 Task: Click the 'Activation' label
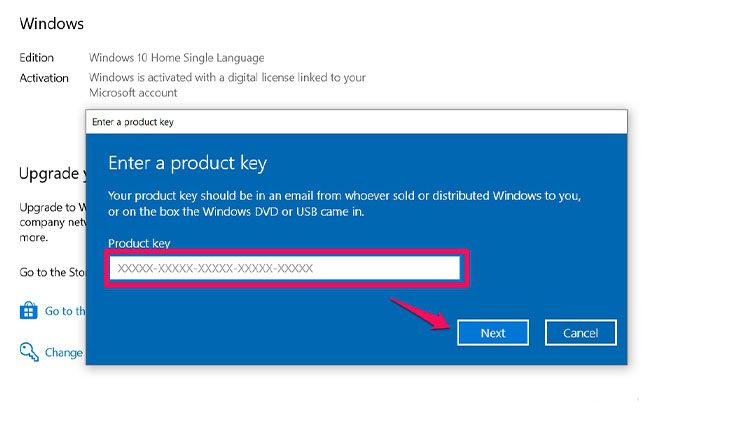tap(44, 78)
